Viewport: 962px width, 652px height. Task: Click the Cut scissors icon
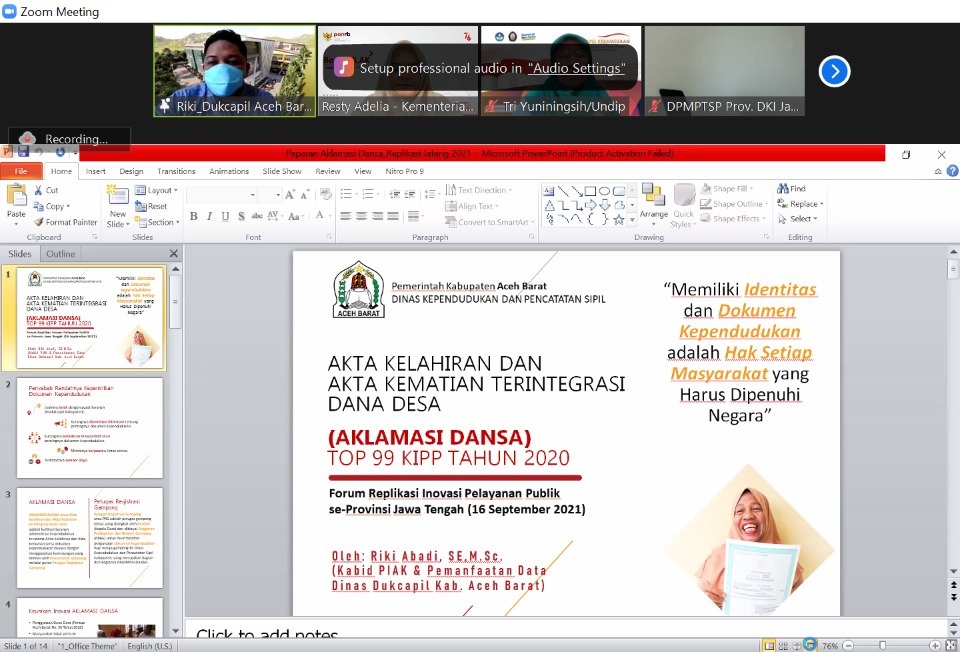[x=38, y=190]
